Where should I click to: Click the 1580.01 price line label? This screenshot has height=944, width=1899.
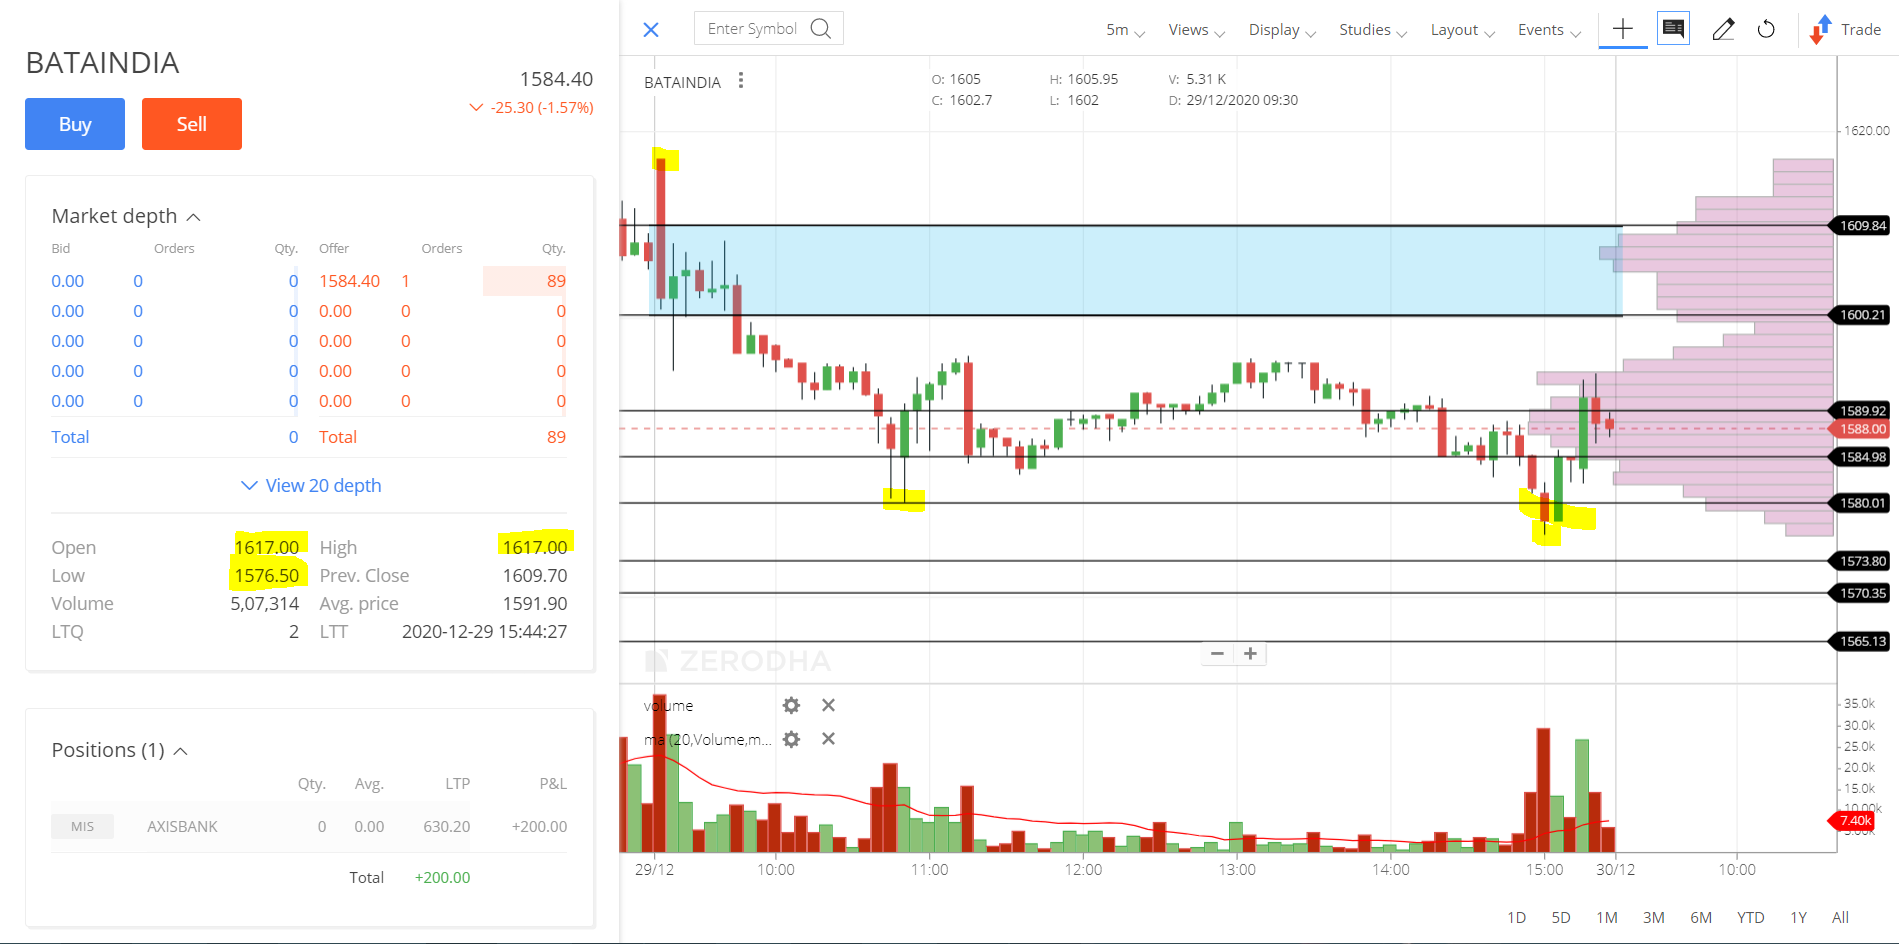coord(1862,503)
